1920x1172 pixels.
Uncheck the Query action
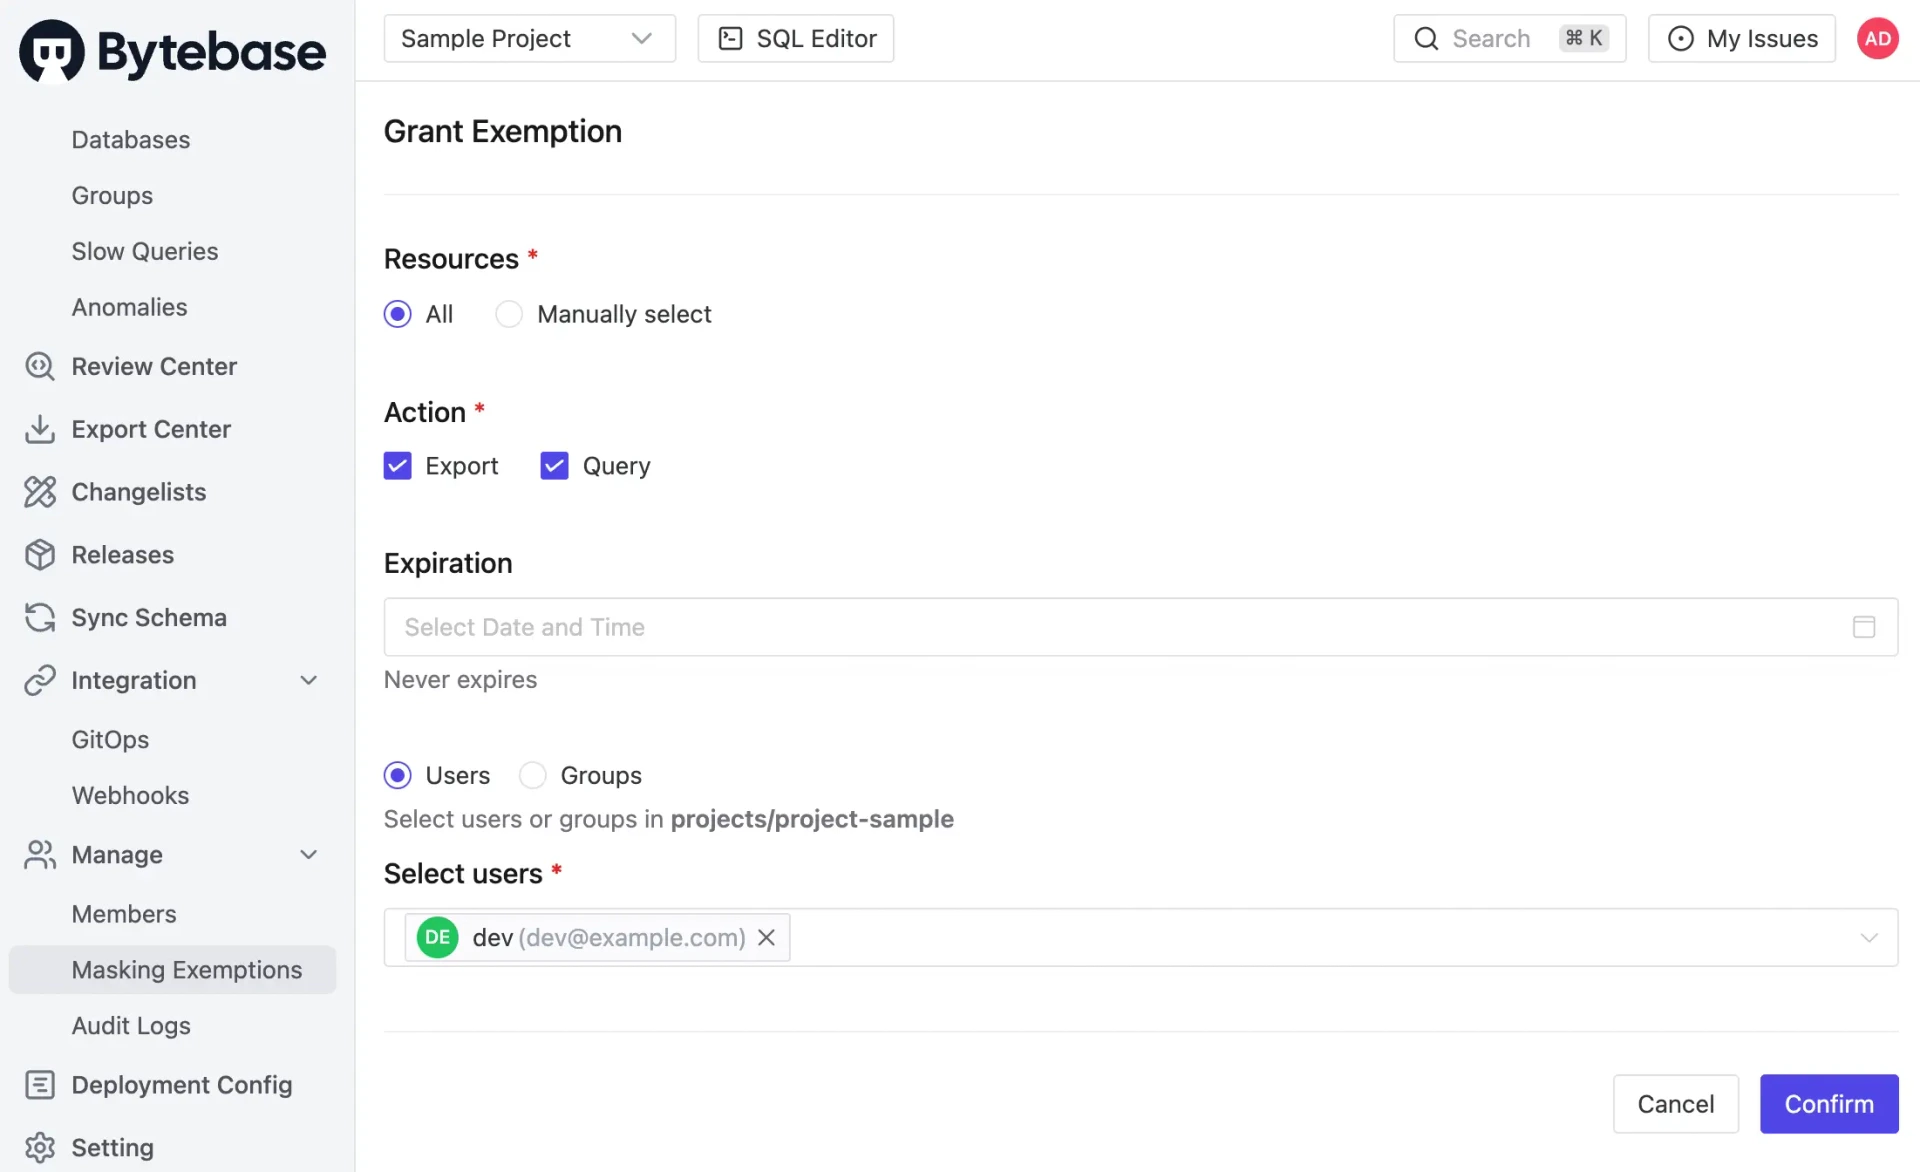pyautogui.click(x=554, y=465)
